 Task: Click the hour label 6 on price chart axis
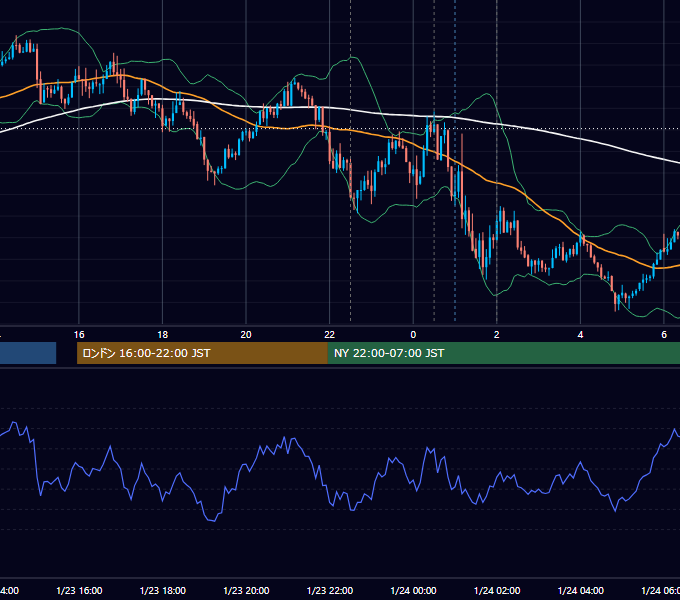664,335
